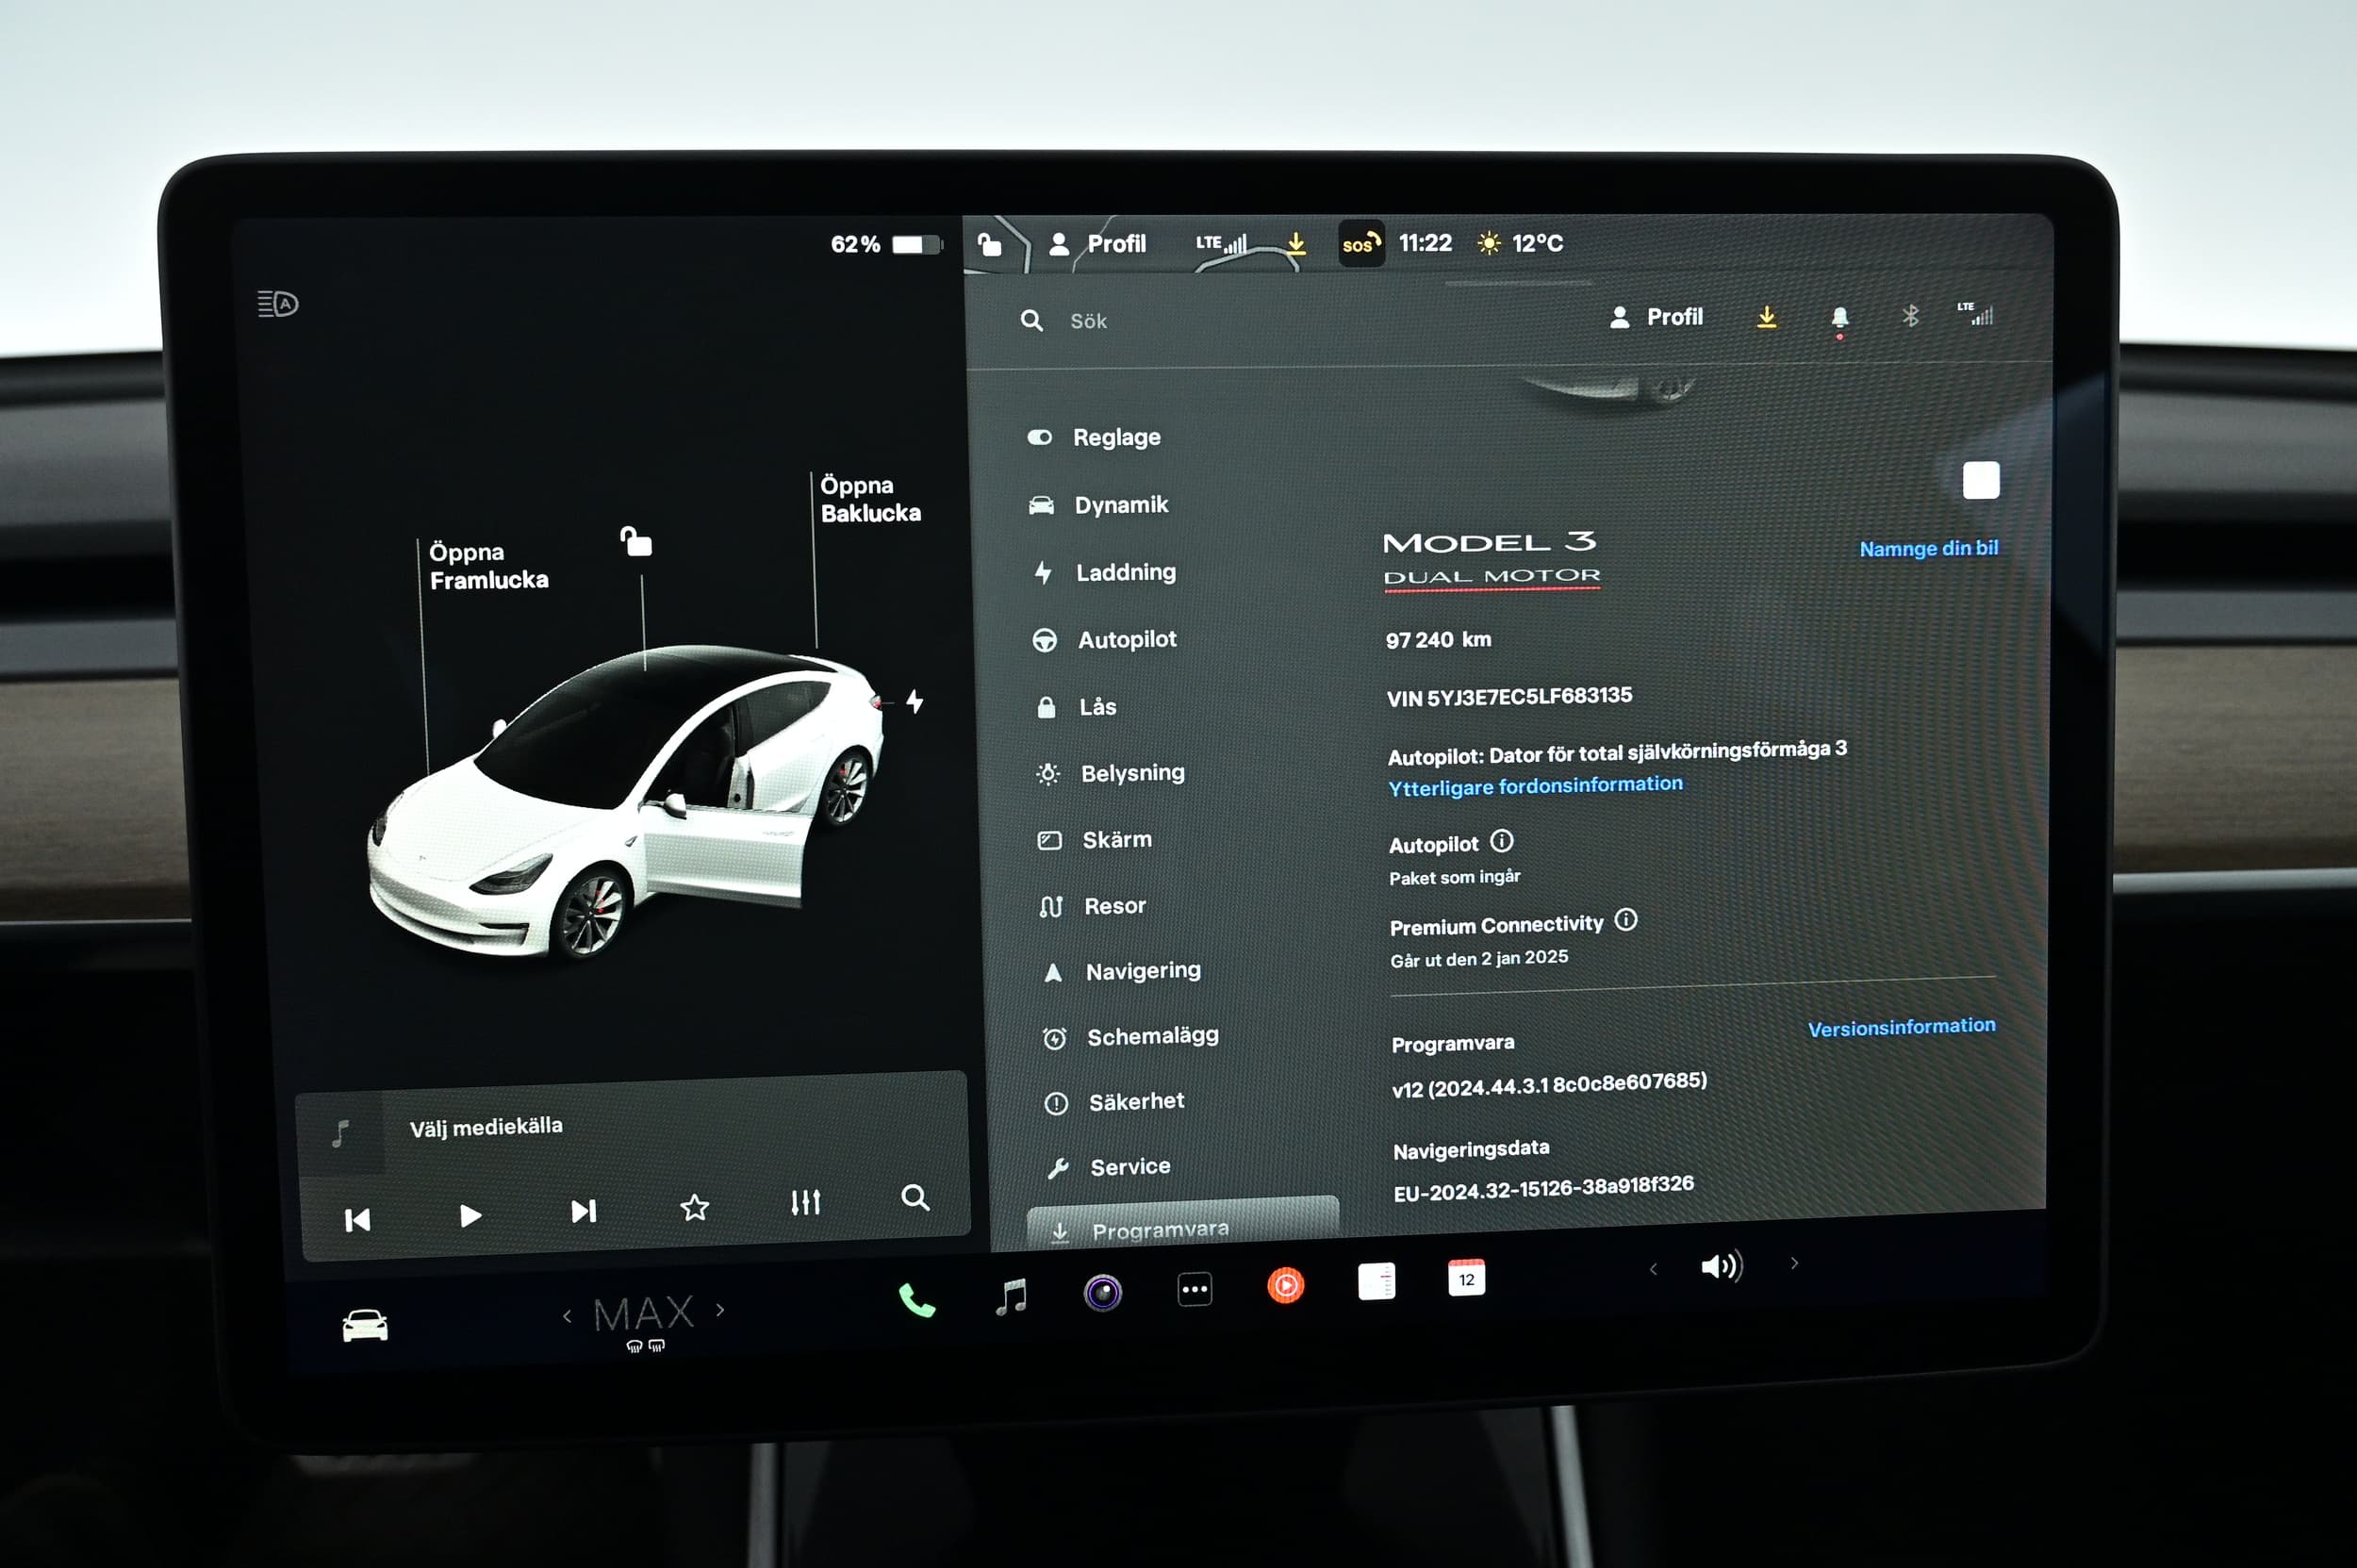The image size is (2357, 1568).
Task: Tap the 62% battery indicator
Action: pos(885,244)
